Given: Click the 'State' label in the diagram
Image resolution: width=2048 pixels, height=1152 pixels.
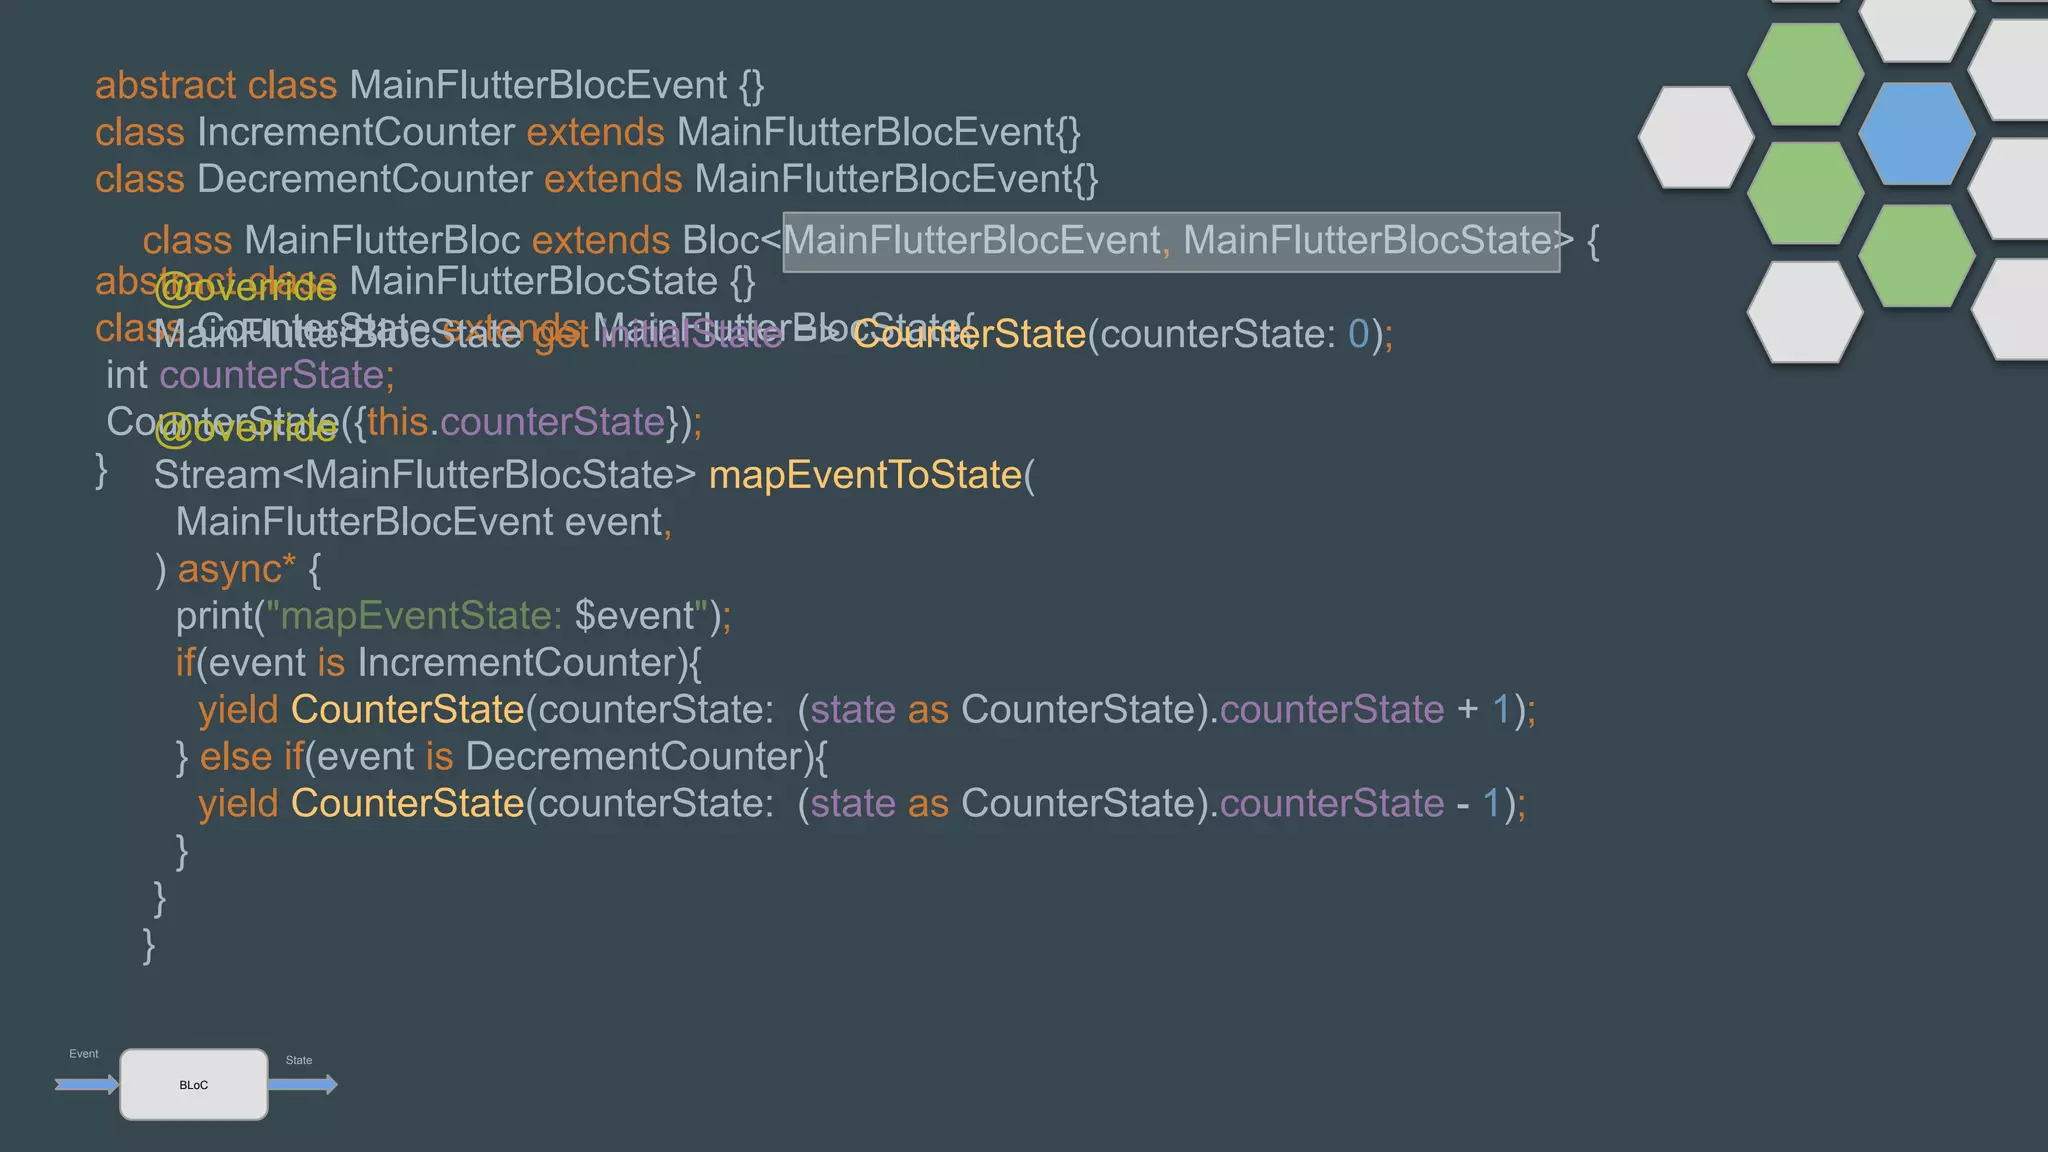Looking at the screenshot, I should click(x=299, y=1060).
